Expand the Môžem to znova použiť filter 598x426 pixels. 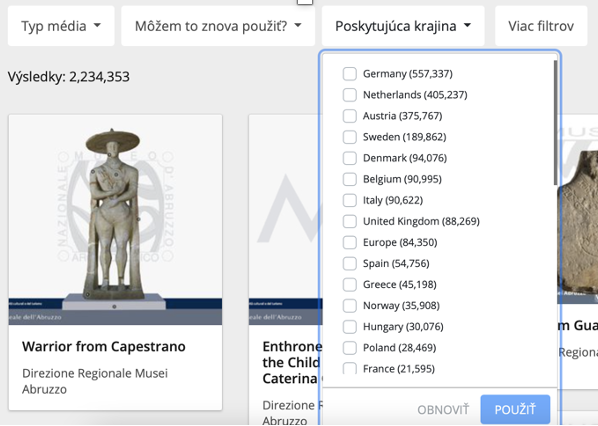click(218, 26)
